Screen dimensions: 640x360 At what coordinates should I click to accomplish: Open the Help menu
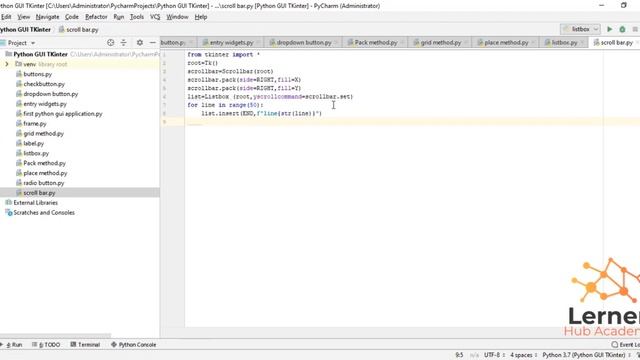point(200,17)
